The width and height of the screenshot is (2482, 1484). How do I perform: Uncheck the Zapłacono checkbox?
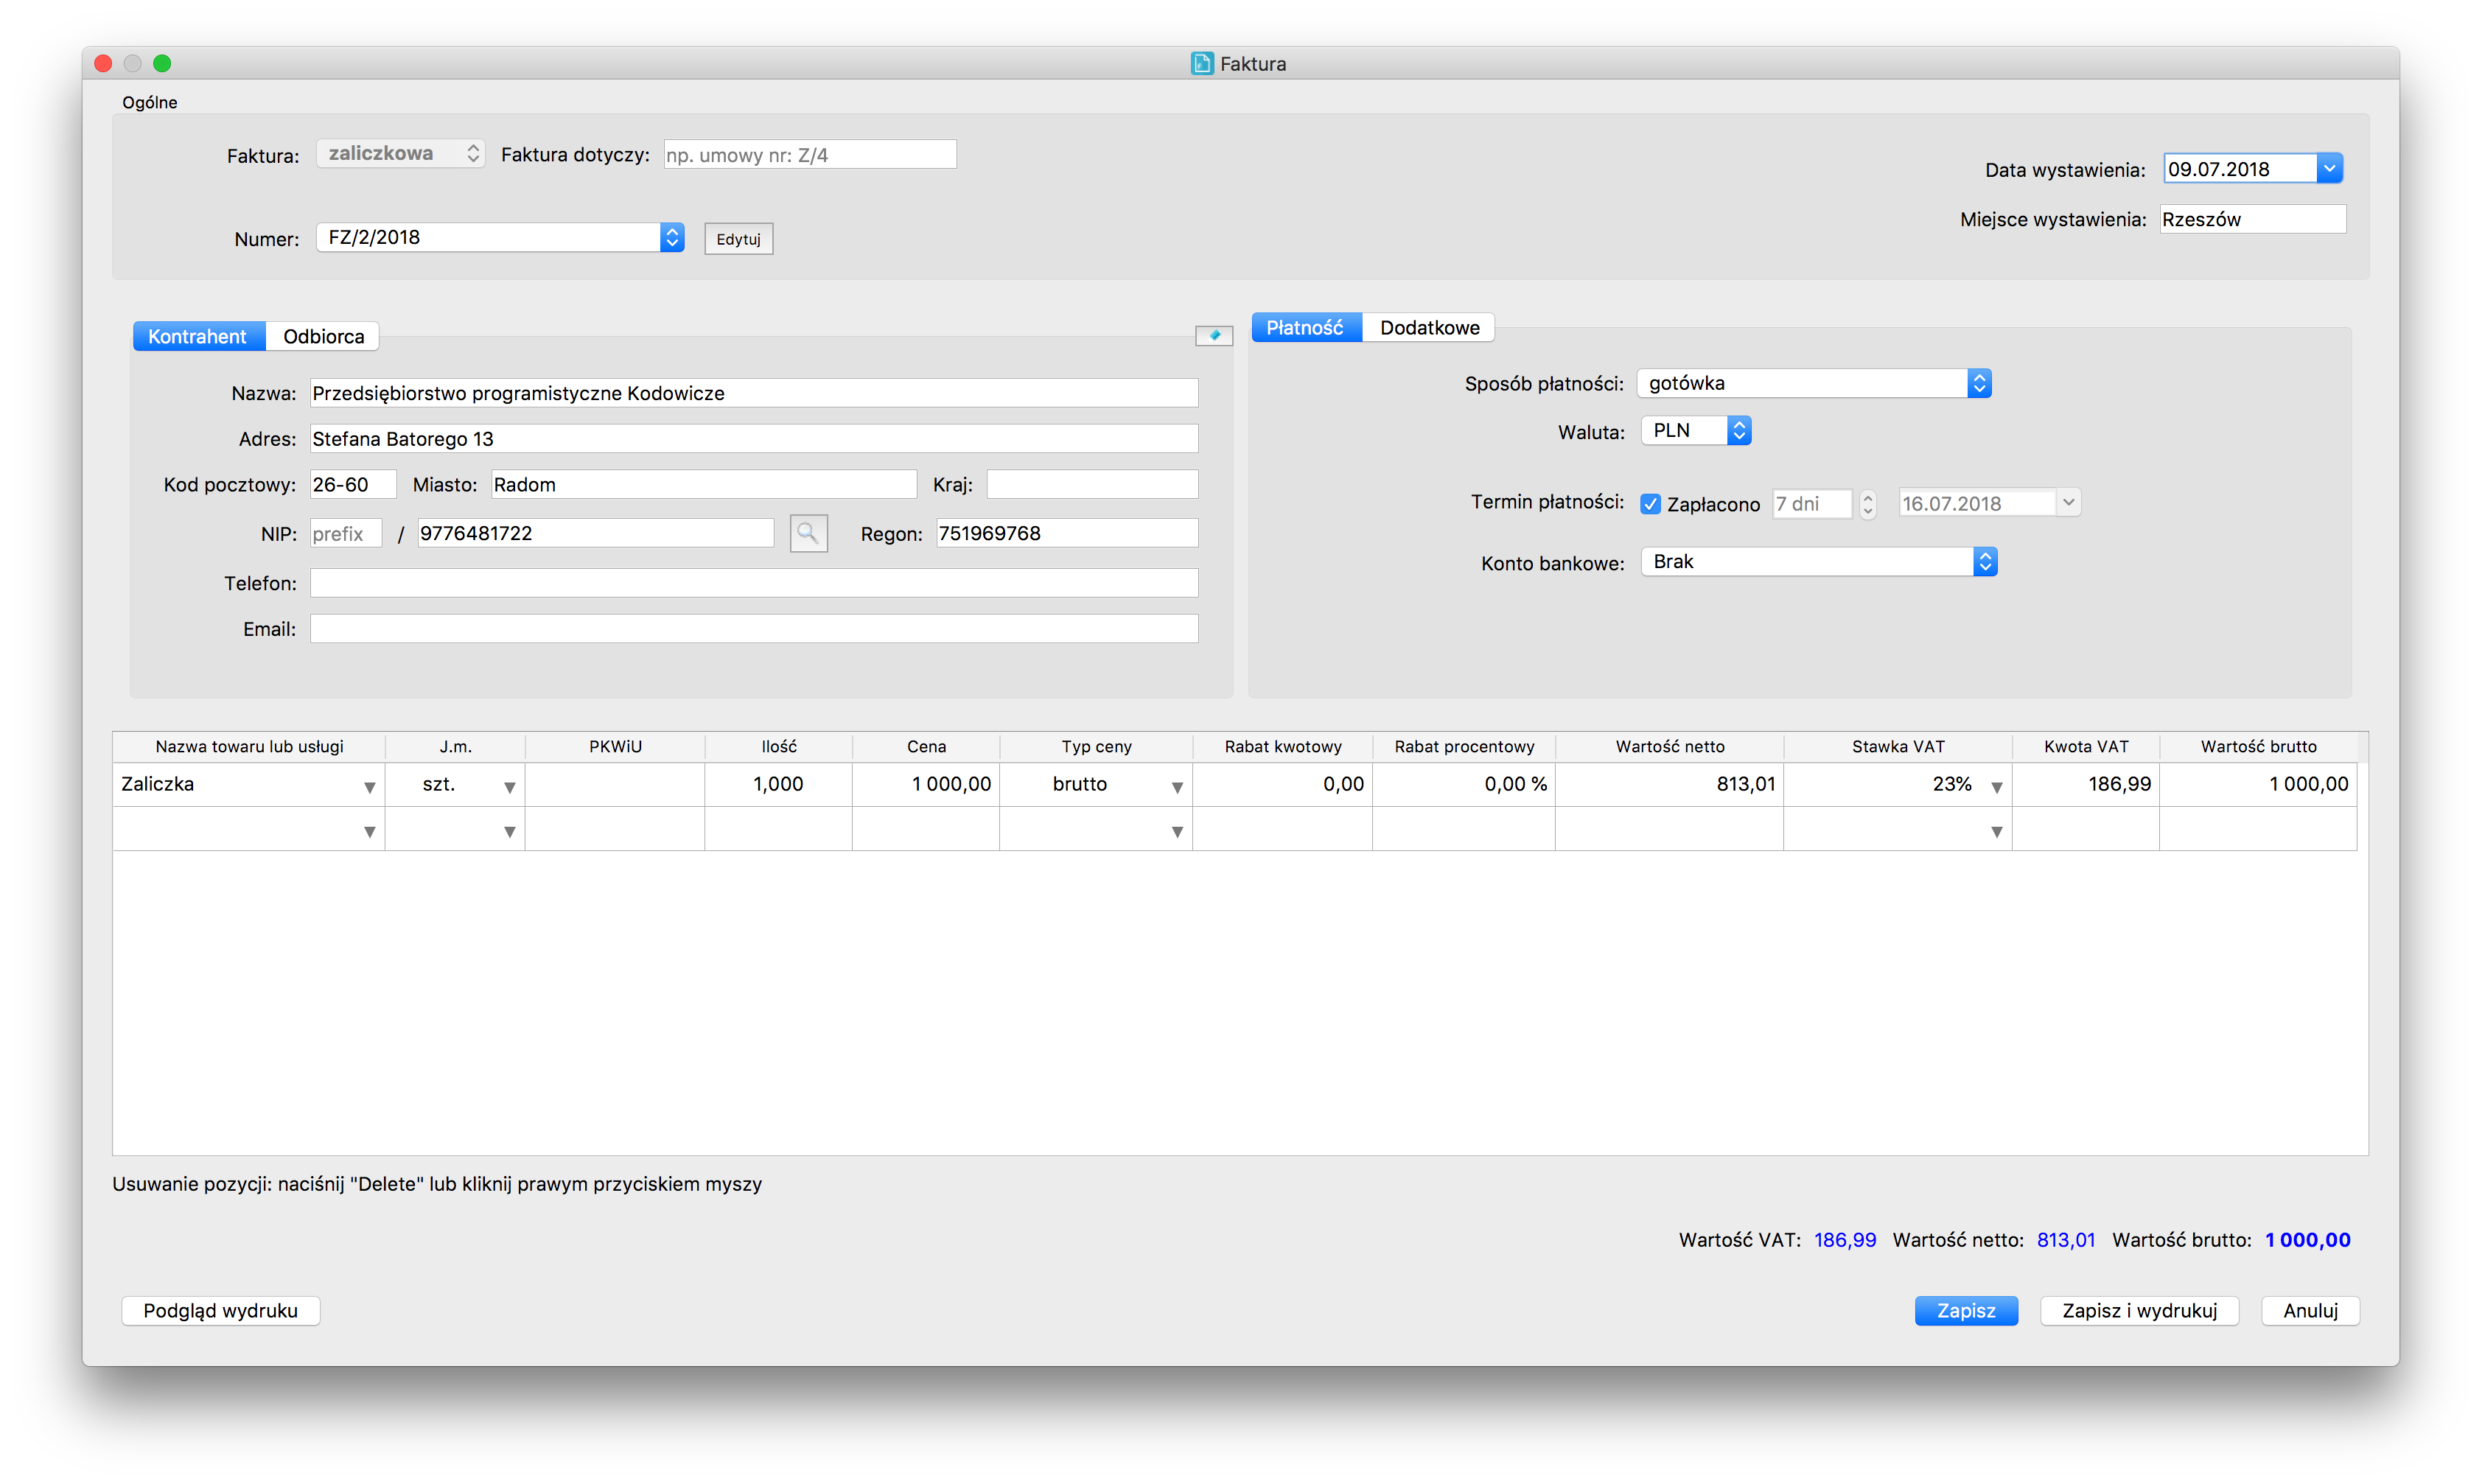coord(1650,504)
